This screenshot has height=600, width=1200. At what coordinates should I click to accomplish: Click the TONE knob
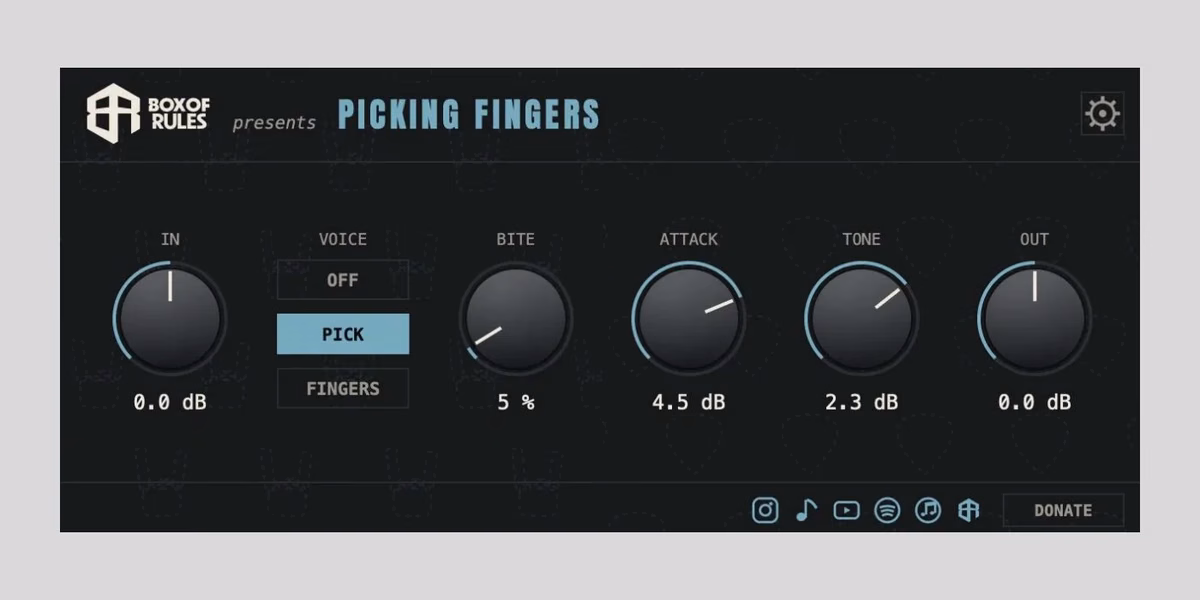(861, 318)
